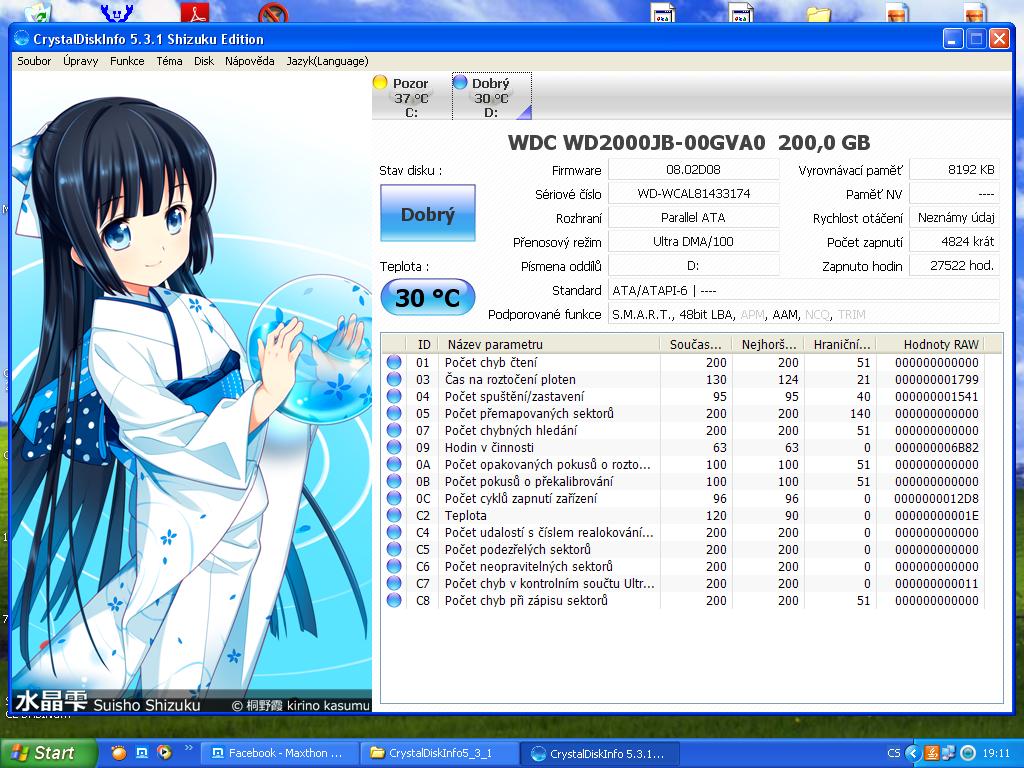Click the CS language indicator in tray

[x=893, y=753]
